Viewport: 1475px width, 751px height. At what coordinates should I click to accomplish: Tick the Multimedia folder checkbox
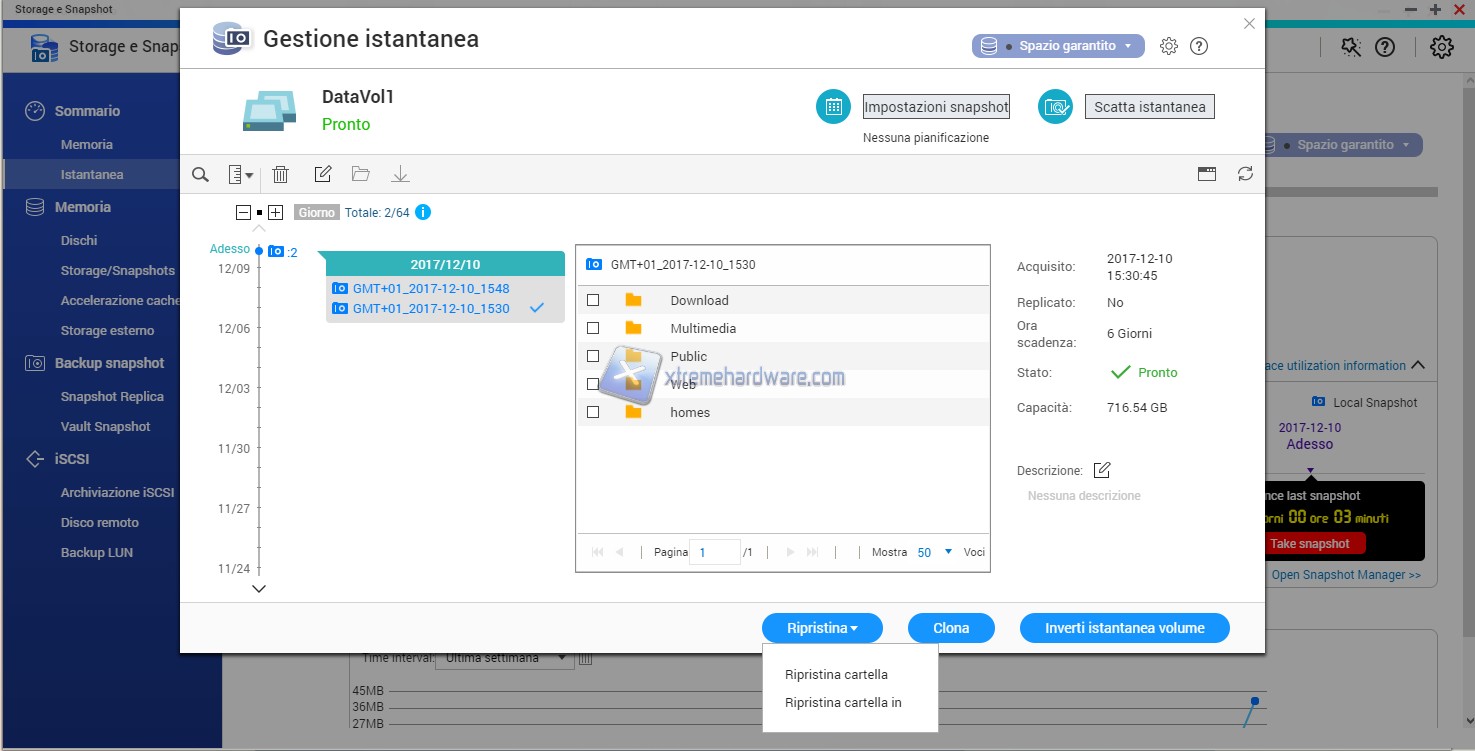click(x=593, y=328)
